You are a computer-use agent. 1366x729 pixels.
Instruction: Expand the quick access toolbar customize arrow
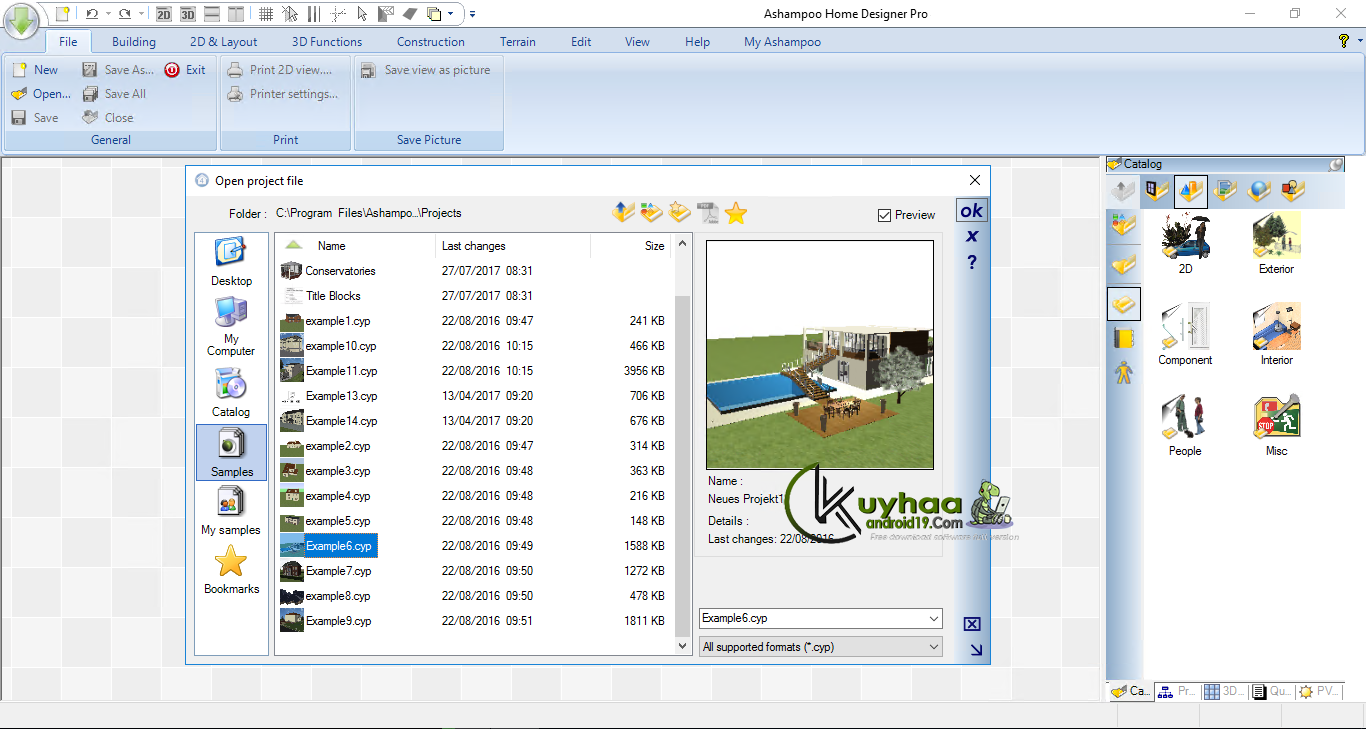point(472,14)
